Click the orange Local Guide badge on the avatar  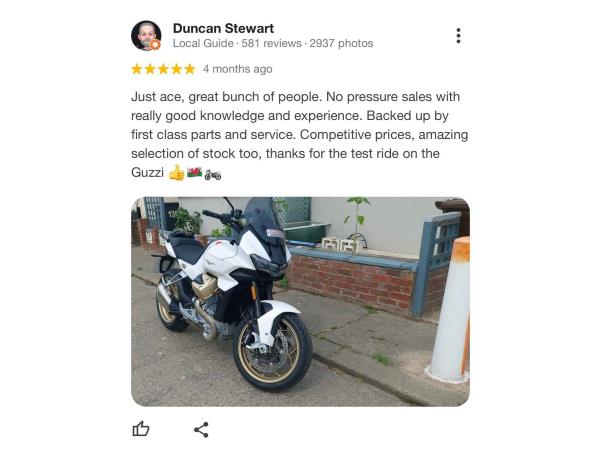[155, 45]
